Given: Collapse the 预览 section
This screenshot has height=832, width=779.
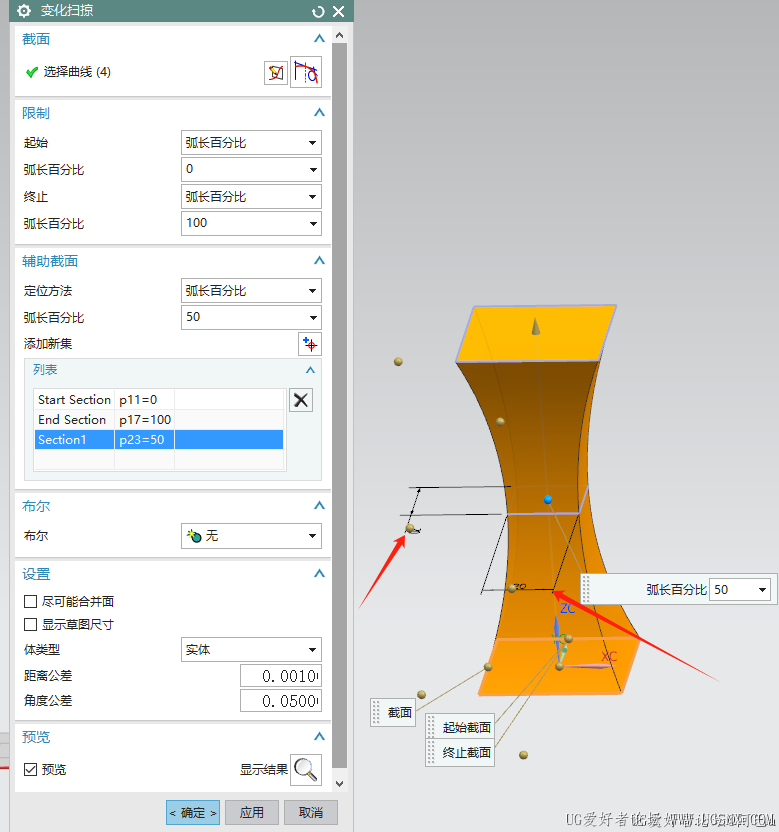Looking at the screenshot, I should tap(319, 736).
